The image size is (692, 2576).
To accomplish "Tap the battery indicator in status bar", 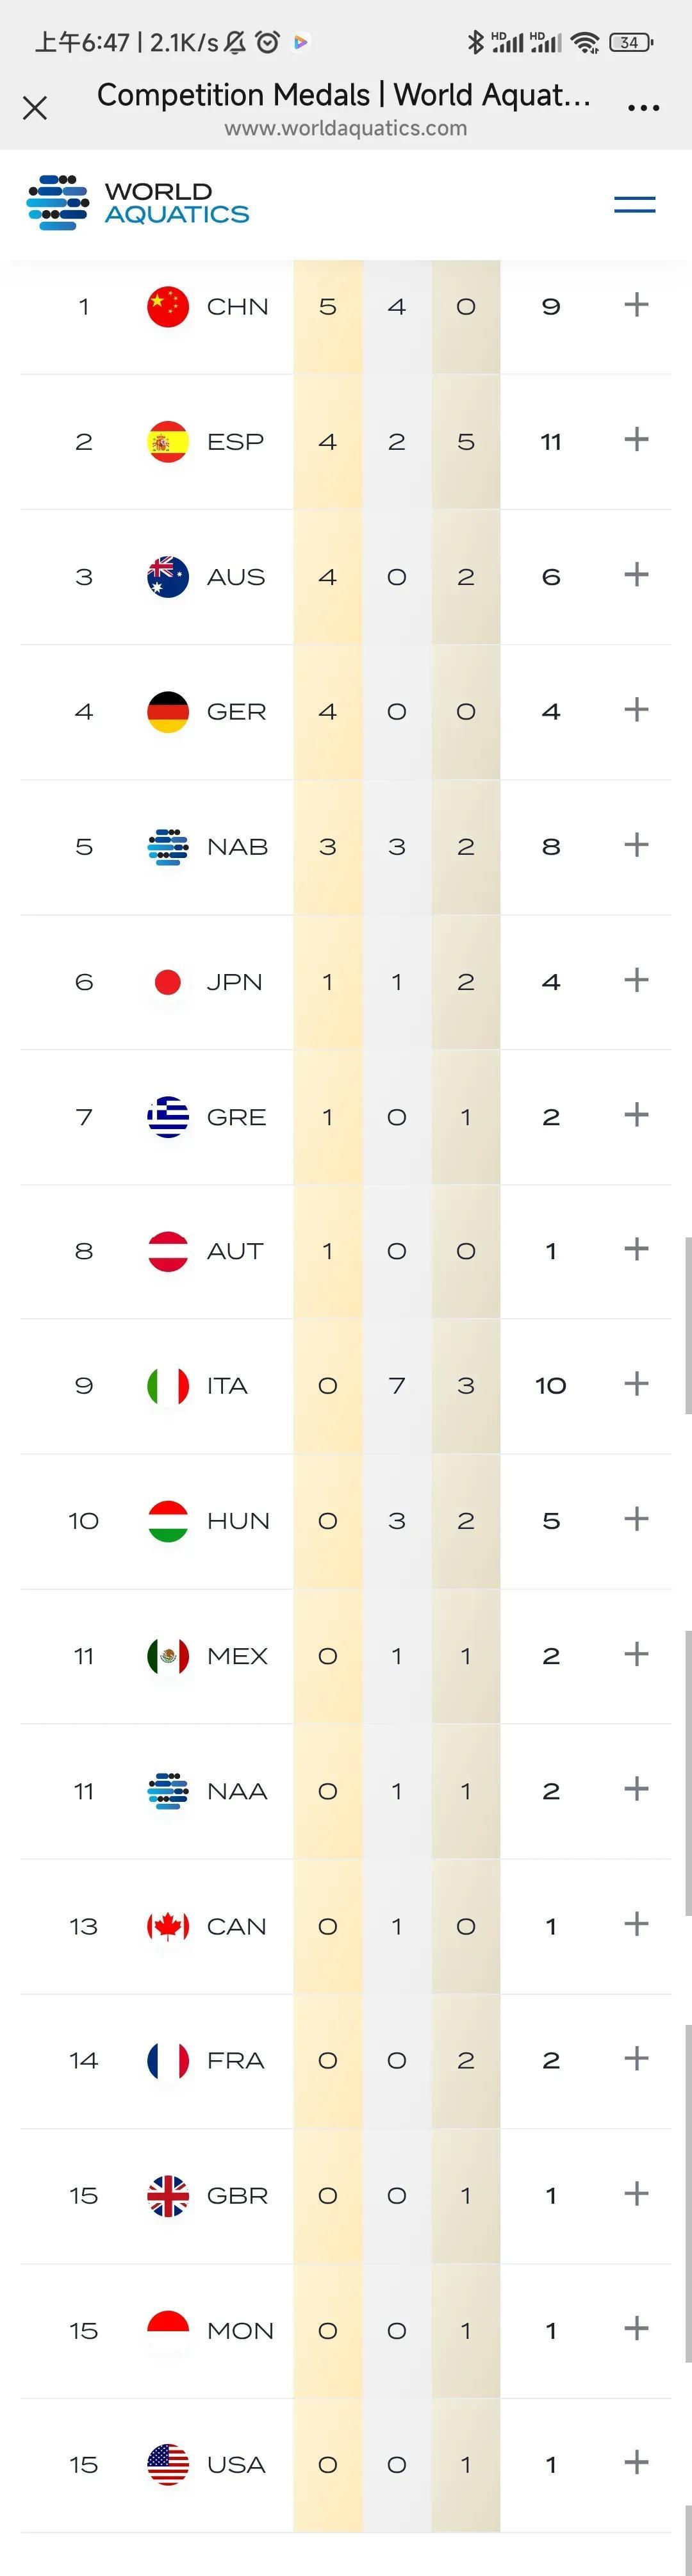I will 631,42.
